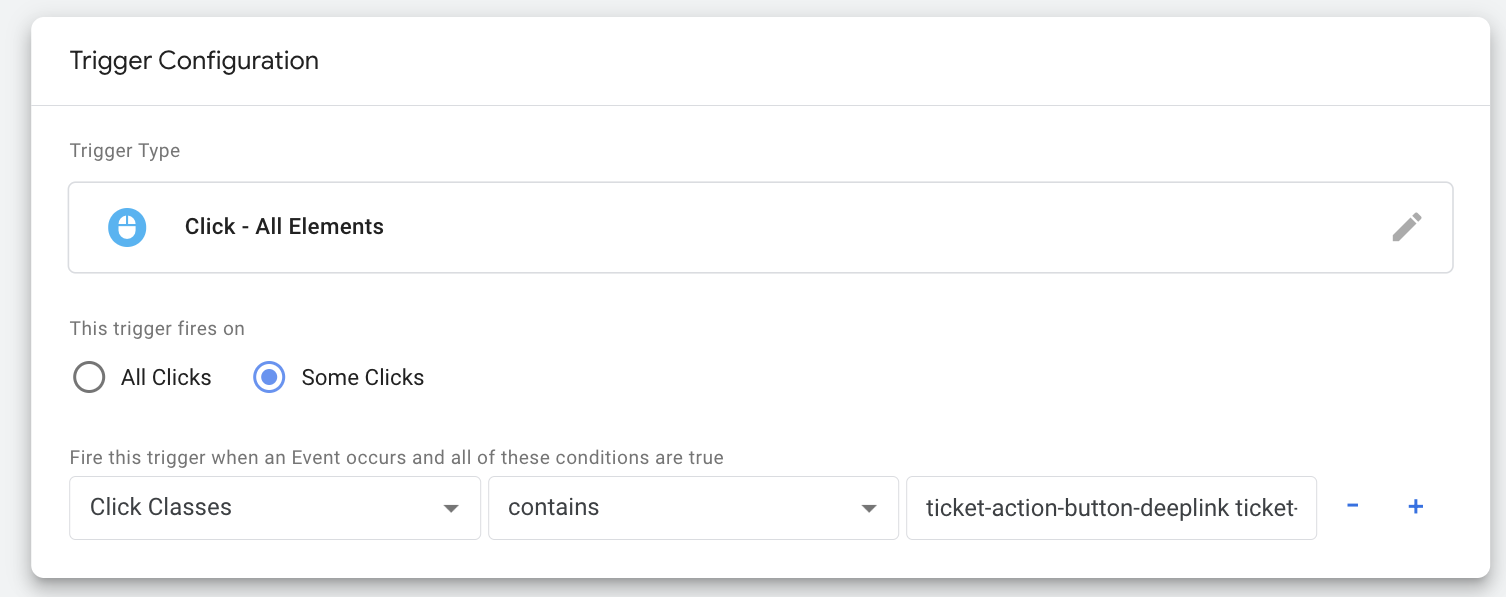1506x597 pixels.
Task: Remove condition row with the minus icon
Action: (x=1352, y=506)
